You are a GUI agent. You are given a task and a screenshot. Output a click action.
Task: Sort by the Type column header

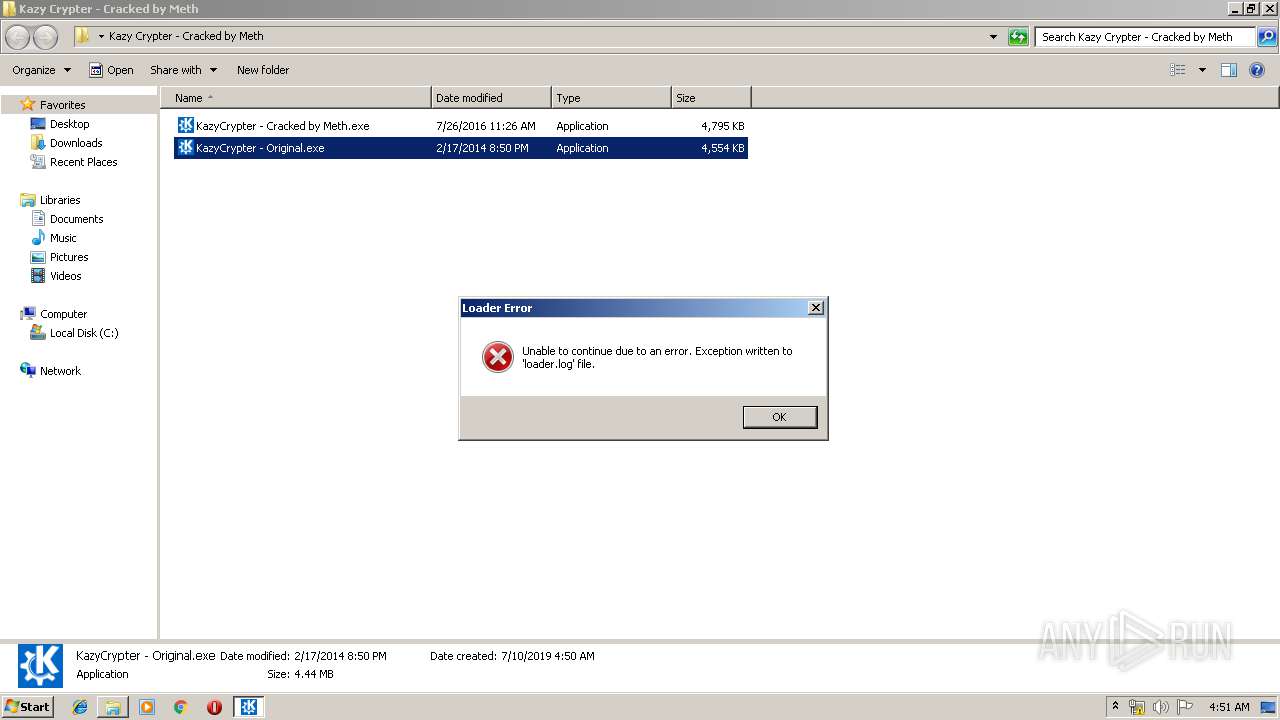[611, 98]
